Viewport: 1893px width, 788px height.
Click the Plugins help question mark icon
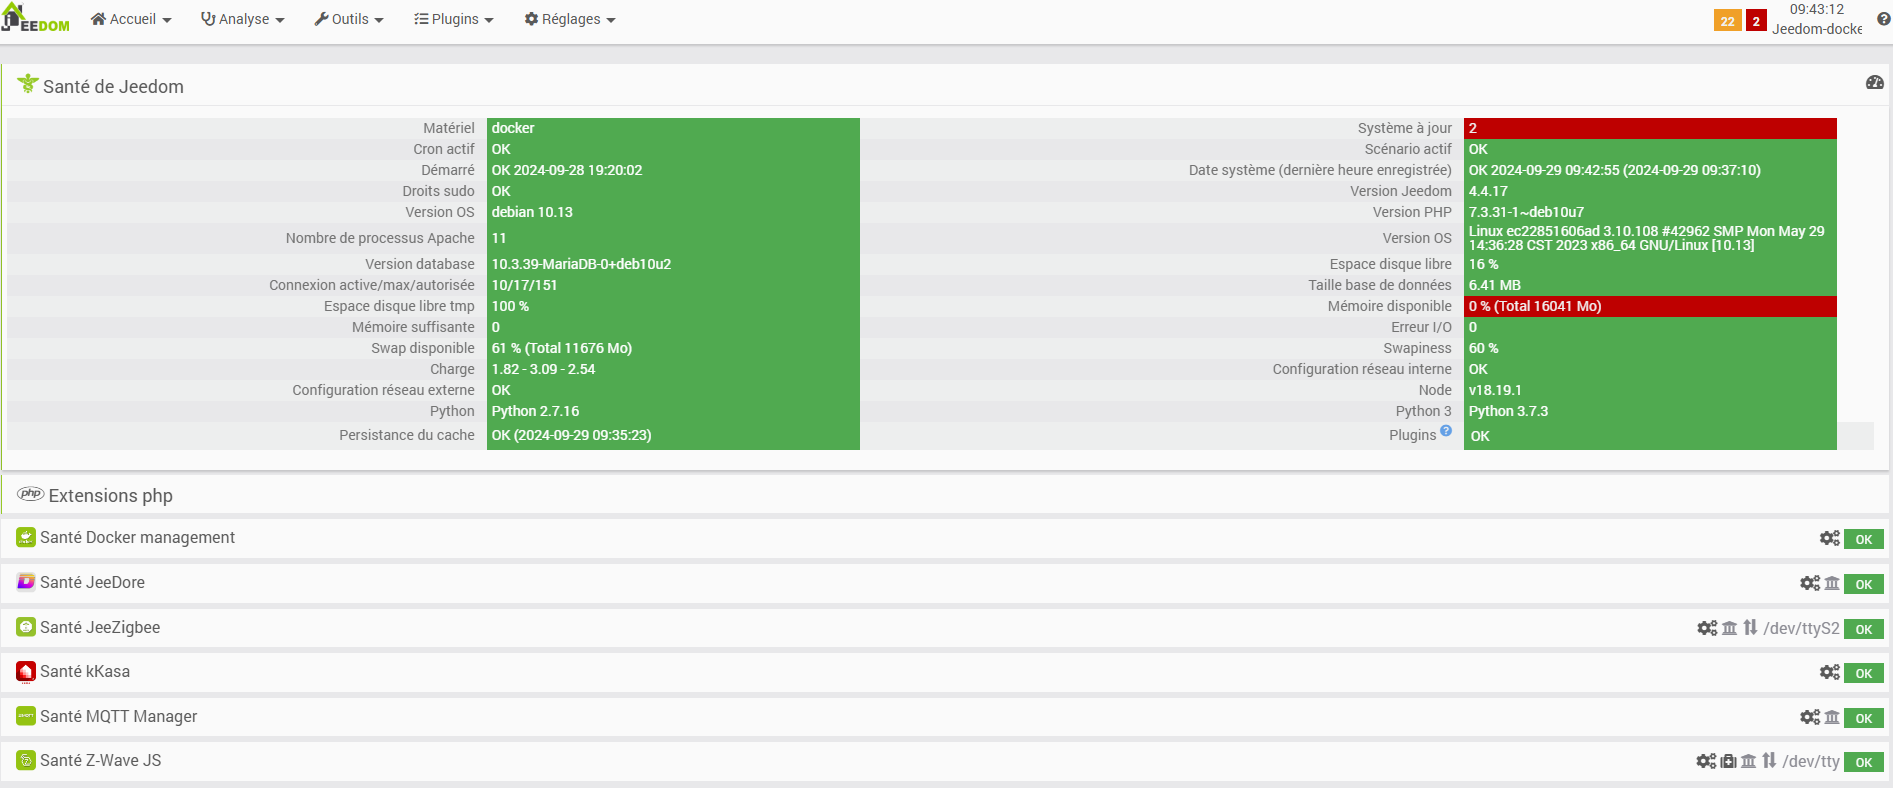(x=1446, y=431)
